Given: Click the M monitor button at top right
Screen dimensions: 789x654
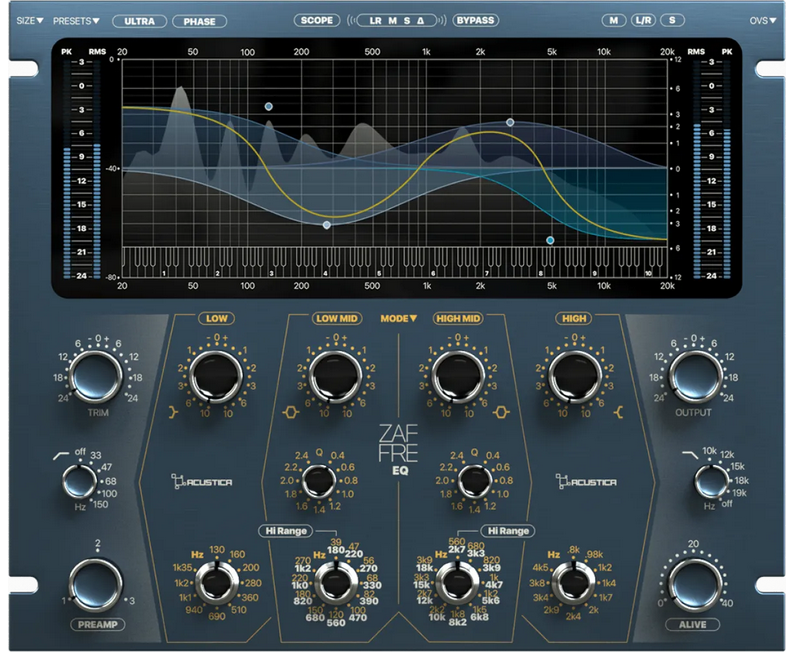Looking at the screenshot, I should pyautogui.click(x=613, y=20).
